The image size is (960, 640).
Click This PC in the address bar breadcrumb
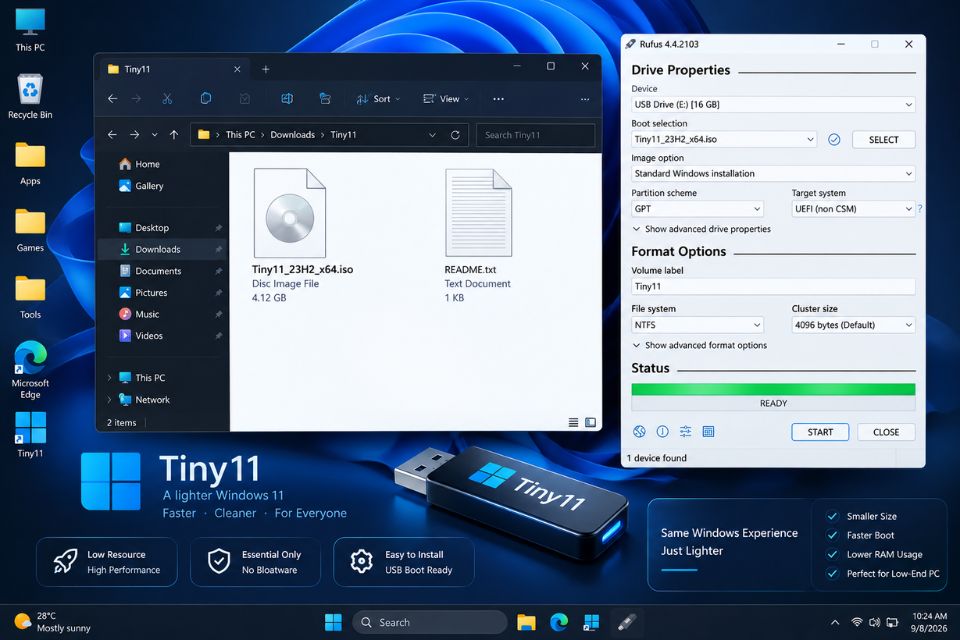(240, 135)
